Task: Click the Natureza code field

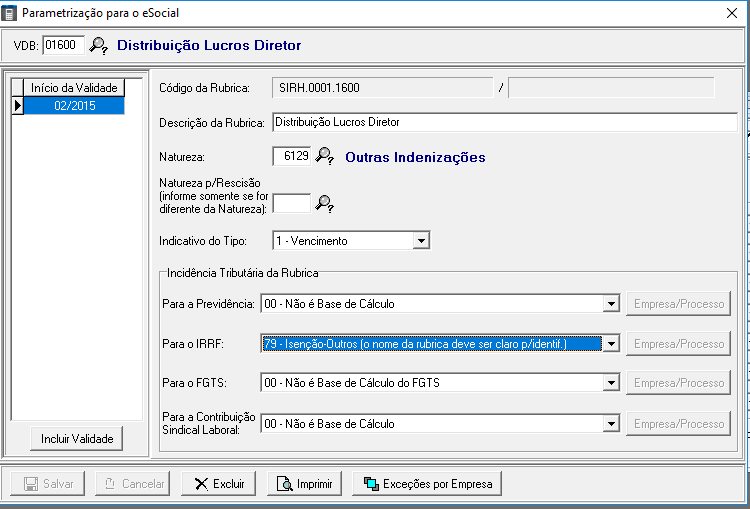Action: pos(291,157)
